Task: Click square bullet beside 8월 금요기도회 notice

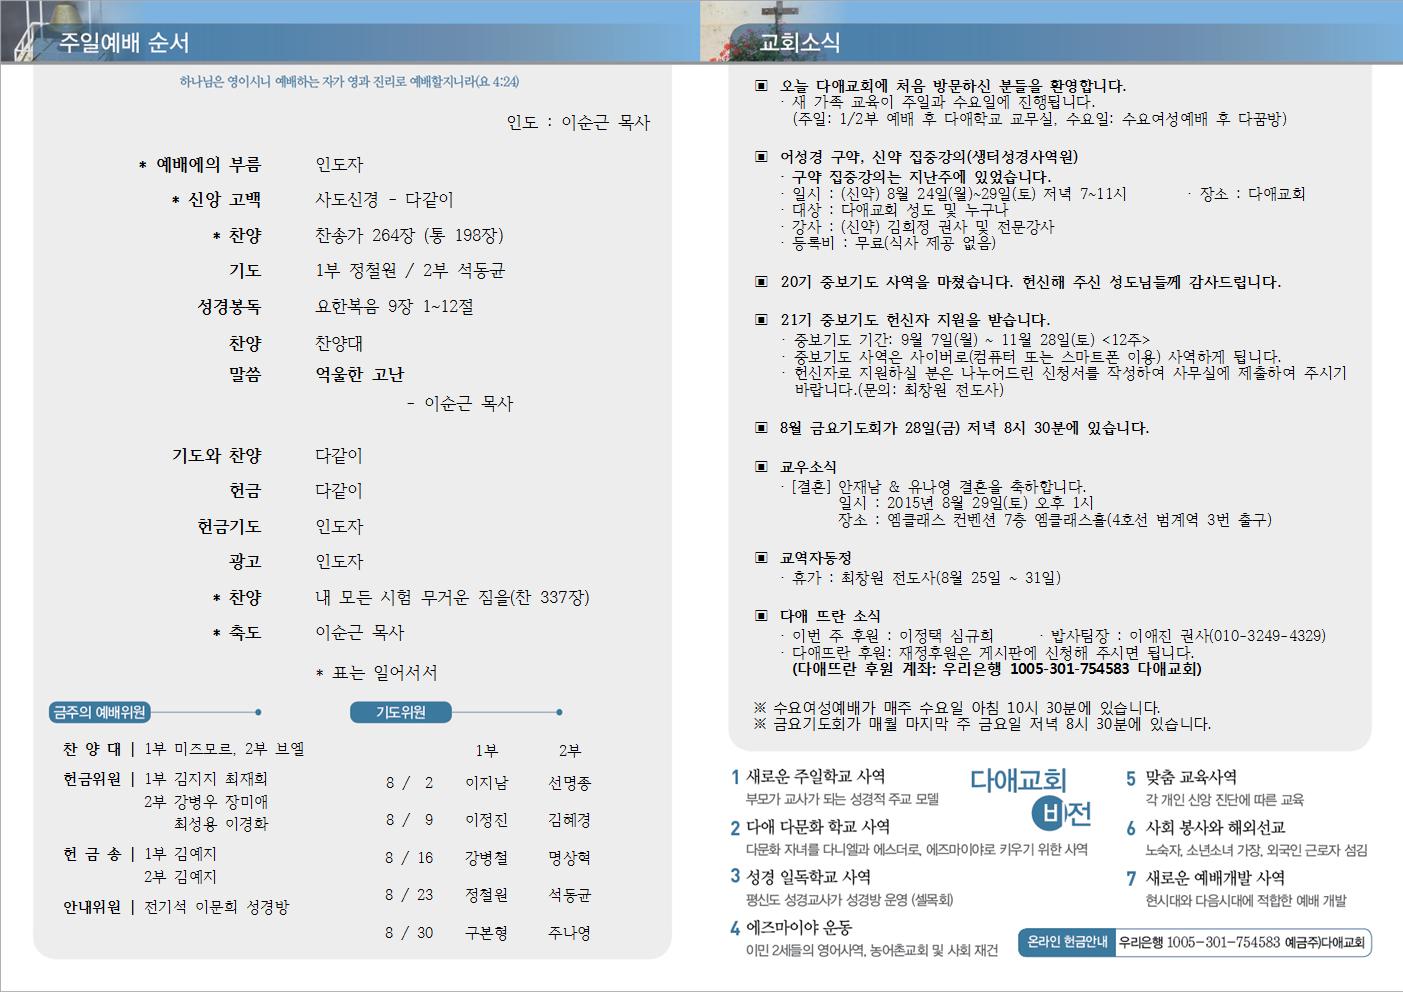Action: point(761,428)
